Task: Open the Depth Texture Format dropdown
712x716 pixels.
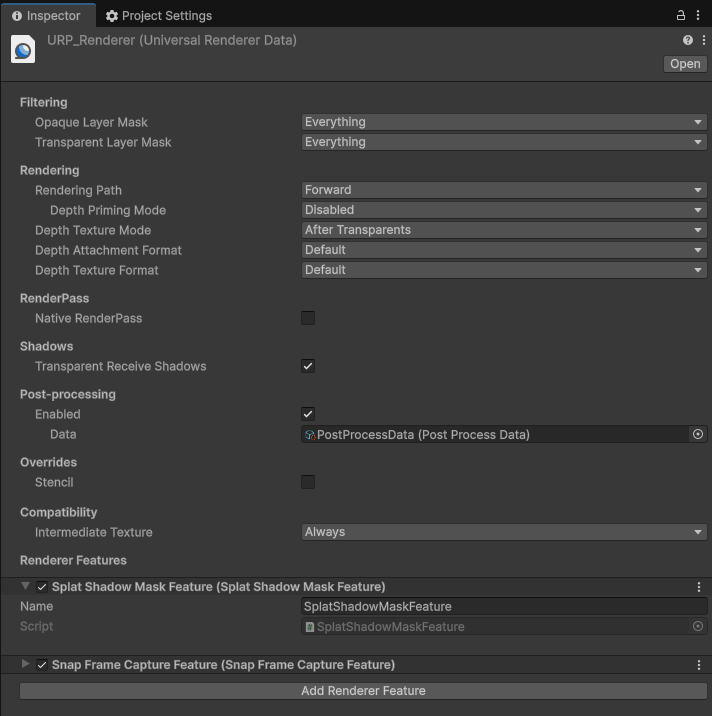Action: click(x=504, y=270)
